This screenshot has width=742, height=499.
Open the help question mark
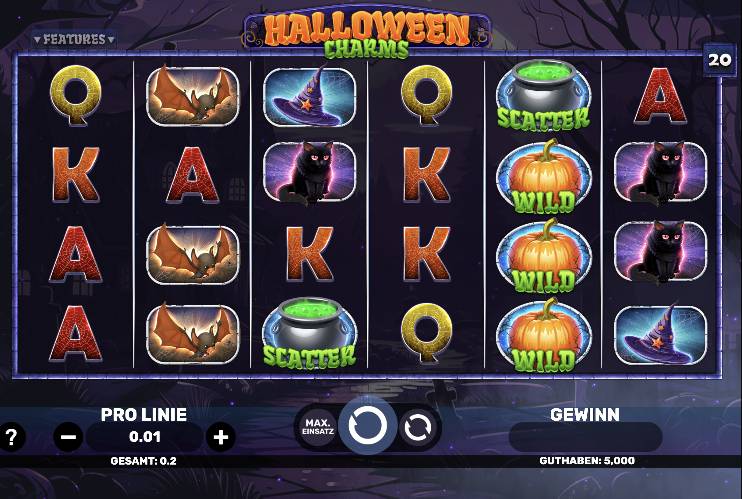coord(12,437)
